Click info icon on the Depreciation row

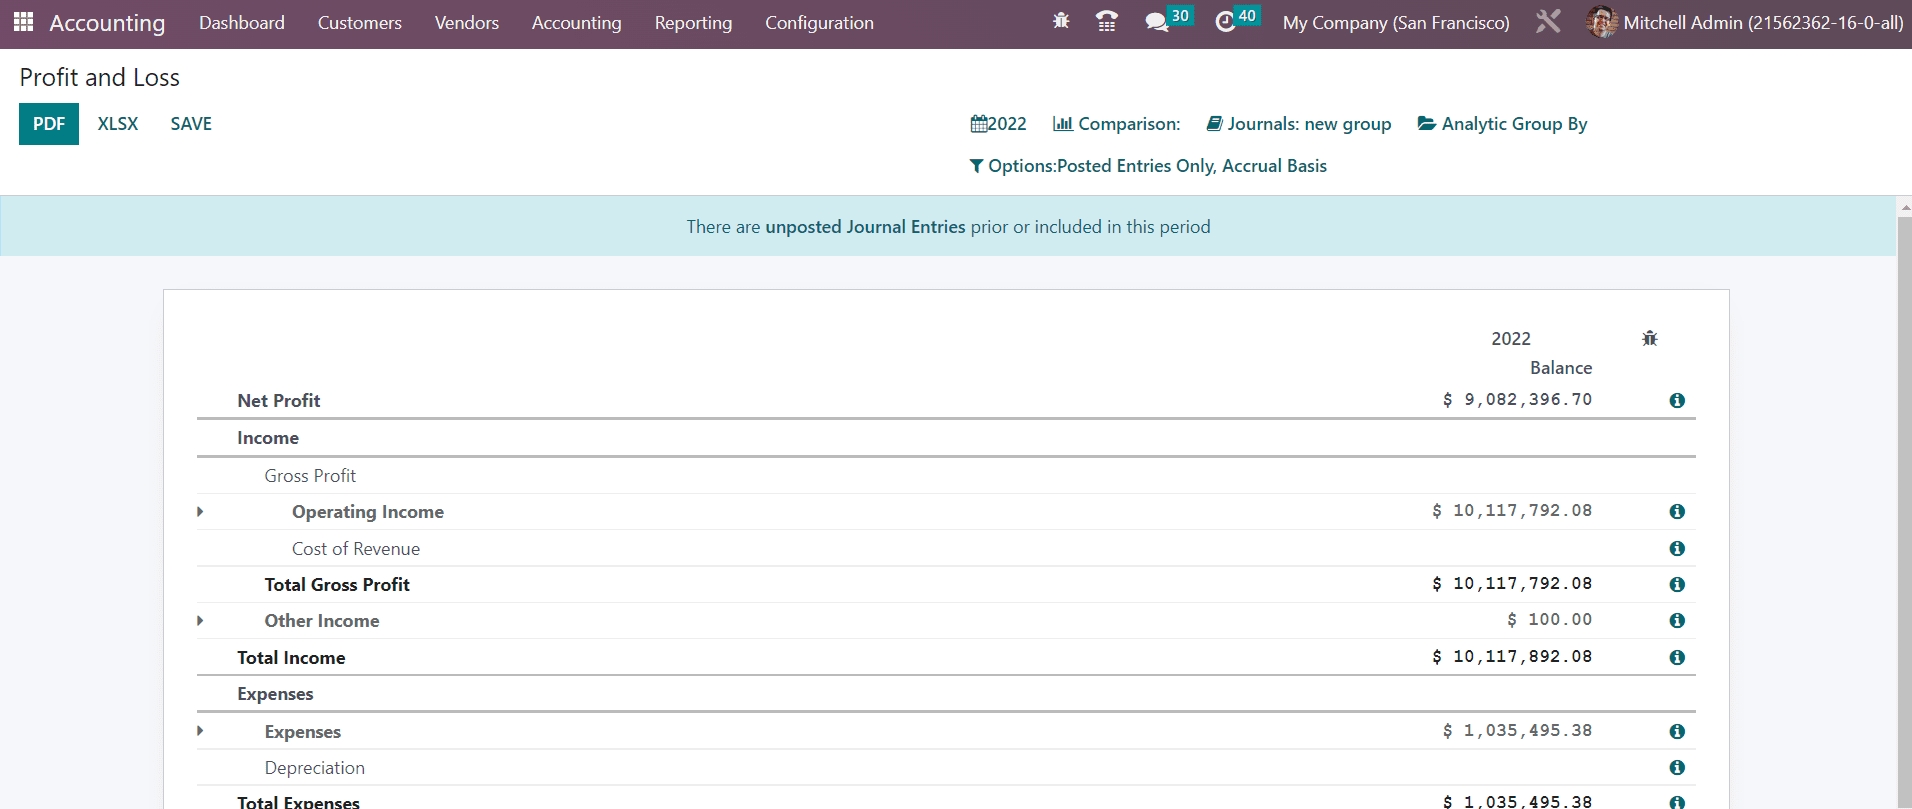(1677, 768)
